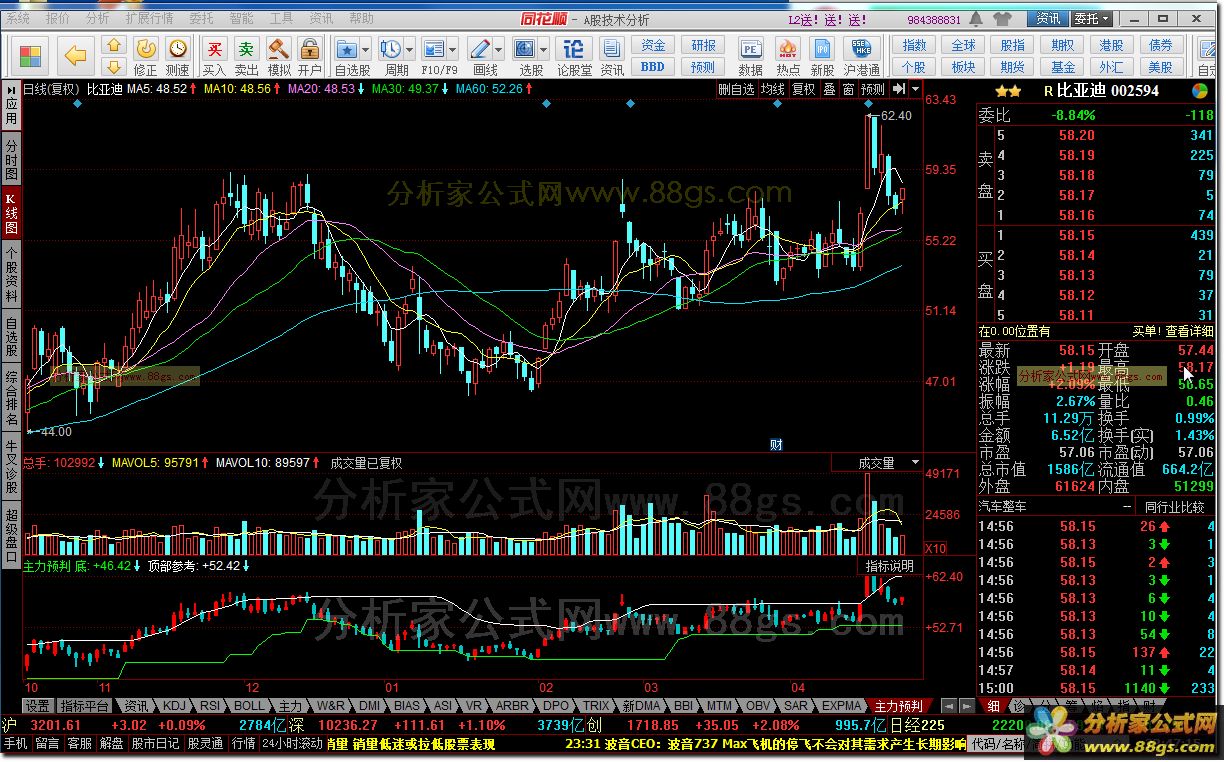This screenshot has width=1226, height=762.
Task: Expand the 画线 dropdown arrow
Action: 499,49
